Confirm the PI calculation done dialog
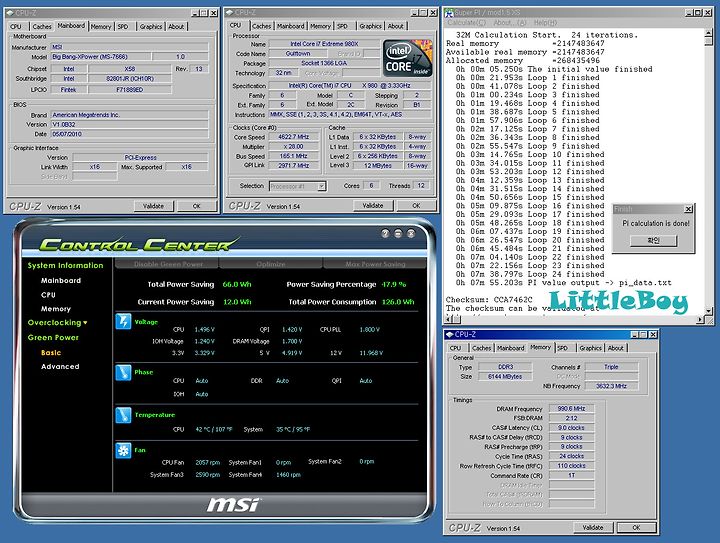 pos(653,241)
